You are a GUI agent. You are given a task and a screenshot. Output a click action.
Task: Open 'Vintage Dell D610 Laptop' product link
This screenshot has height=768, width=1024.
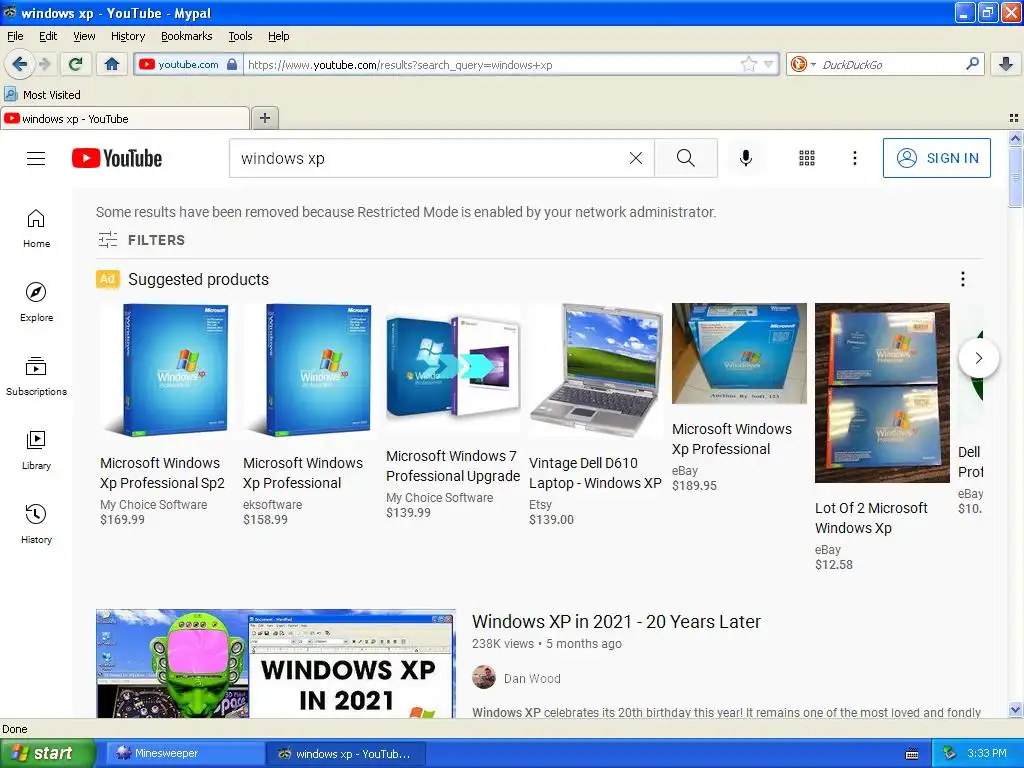click(x=595, y=473)
